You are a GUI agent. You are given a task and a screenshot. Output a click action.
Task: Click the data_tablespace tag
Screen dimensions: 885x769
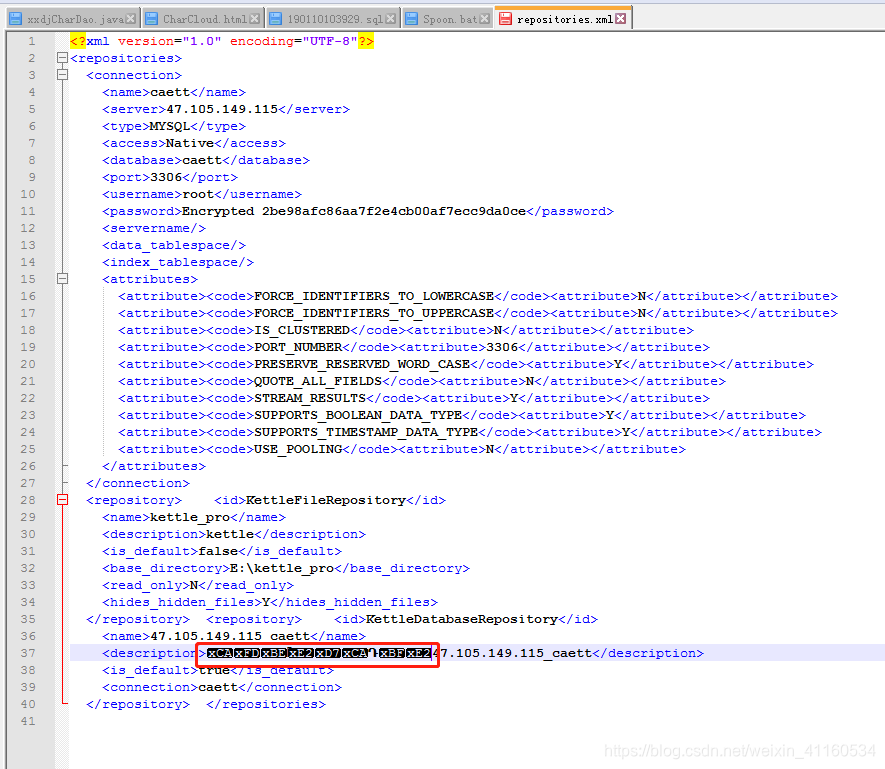tap(174, 246)
